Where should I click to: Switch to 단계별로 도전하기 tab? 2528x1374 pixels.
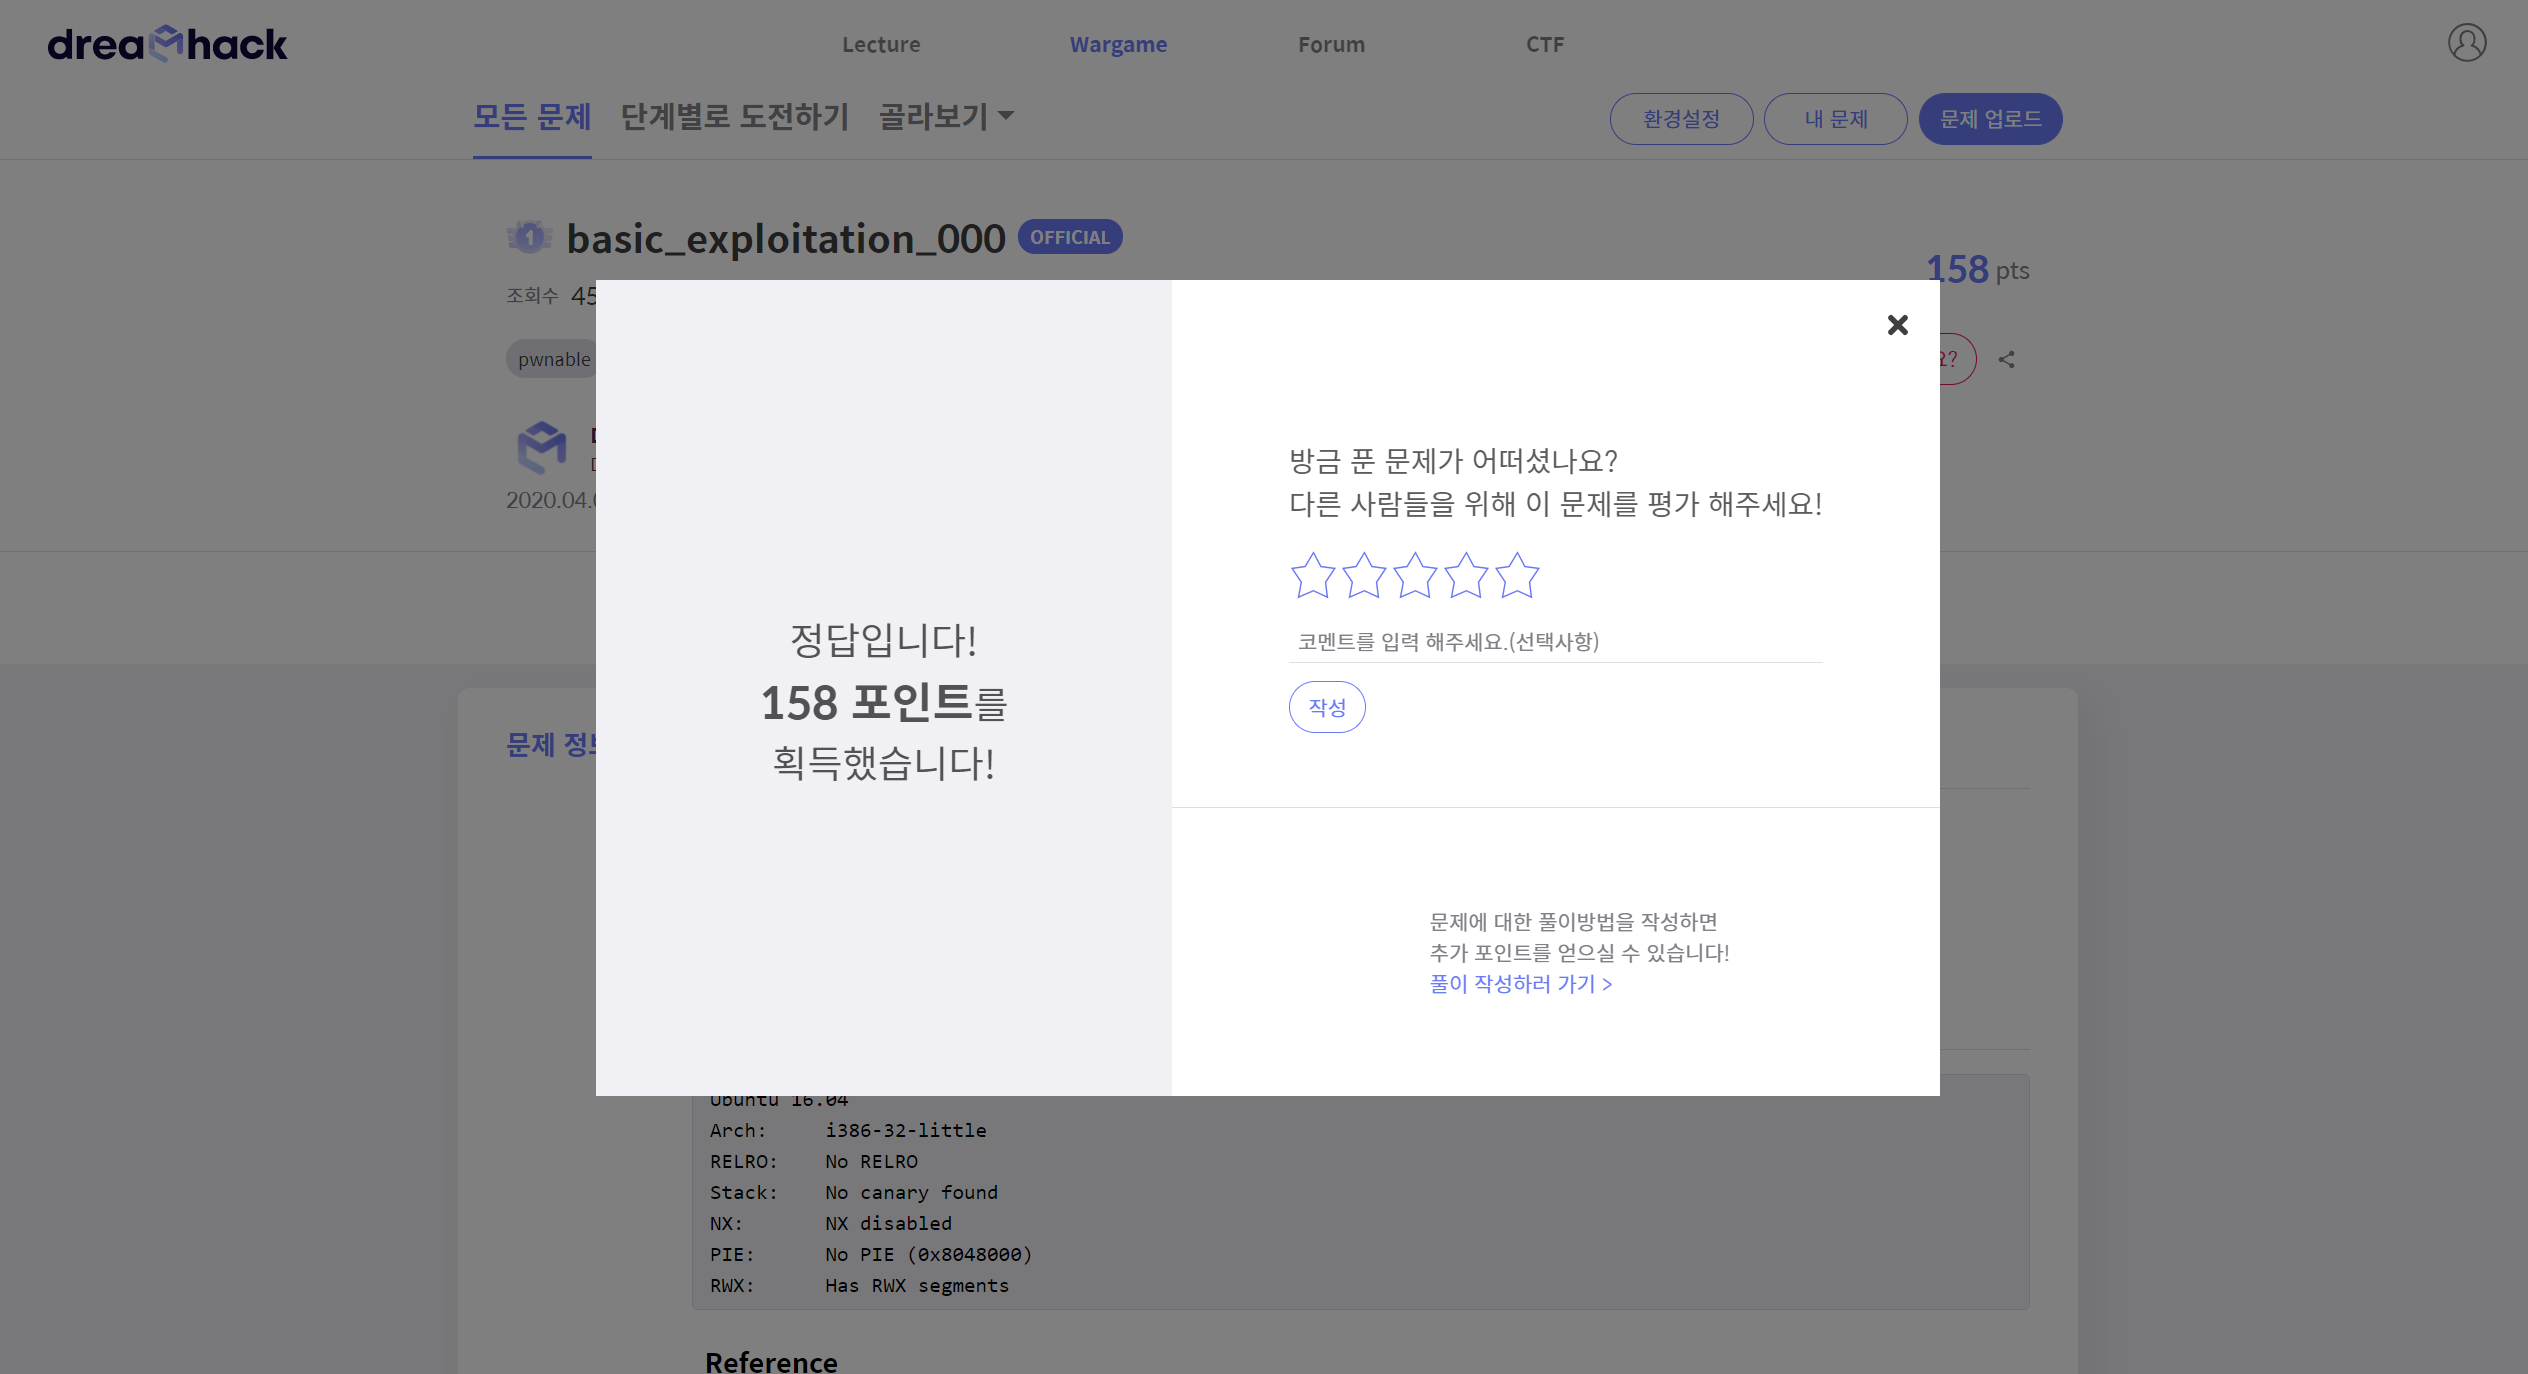pyautogui.click(x=734, y=117)
